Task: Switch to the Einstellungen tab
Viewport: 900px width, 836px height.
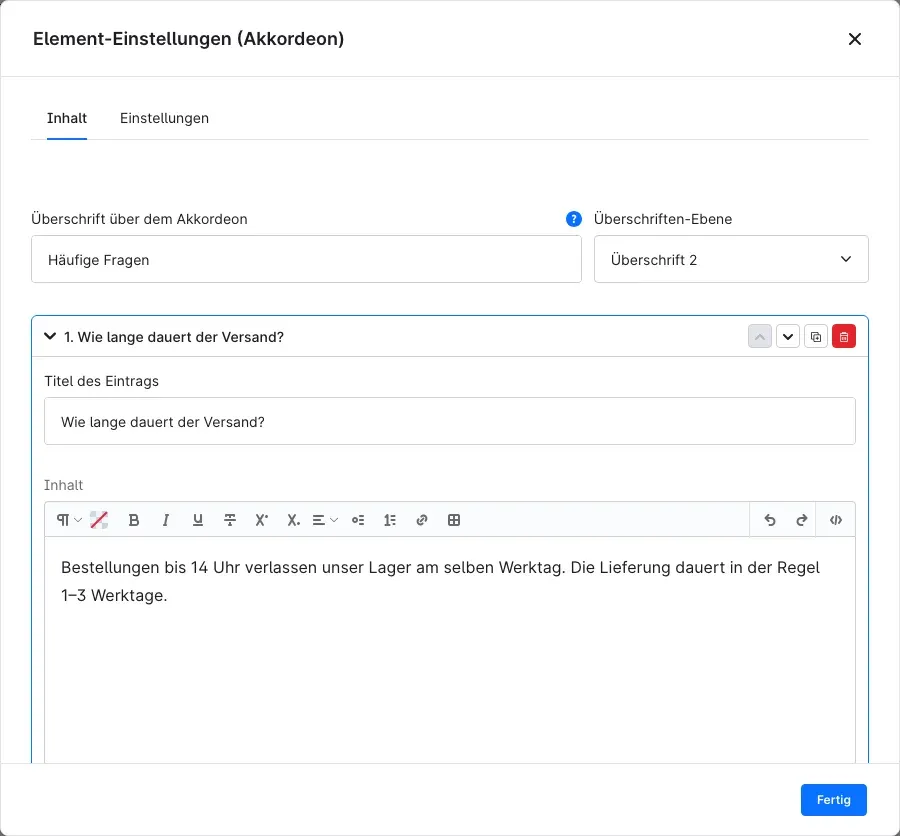Action: [164, 118]
